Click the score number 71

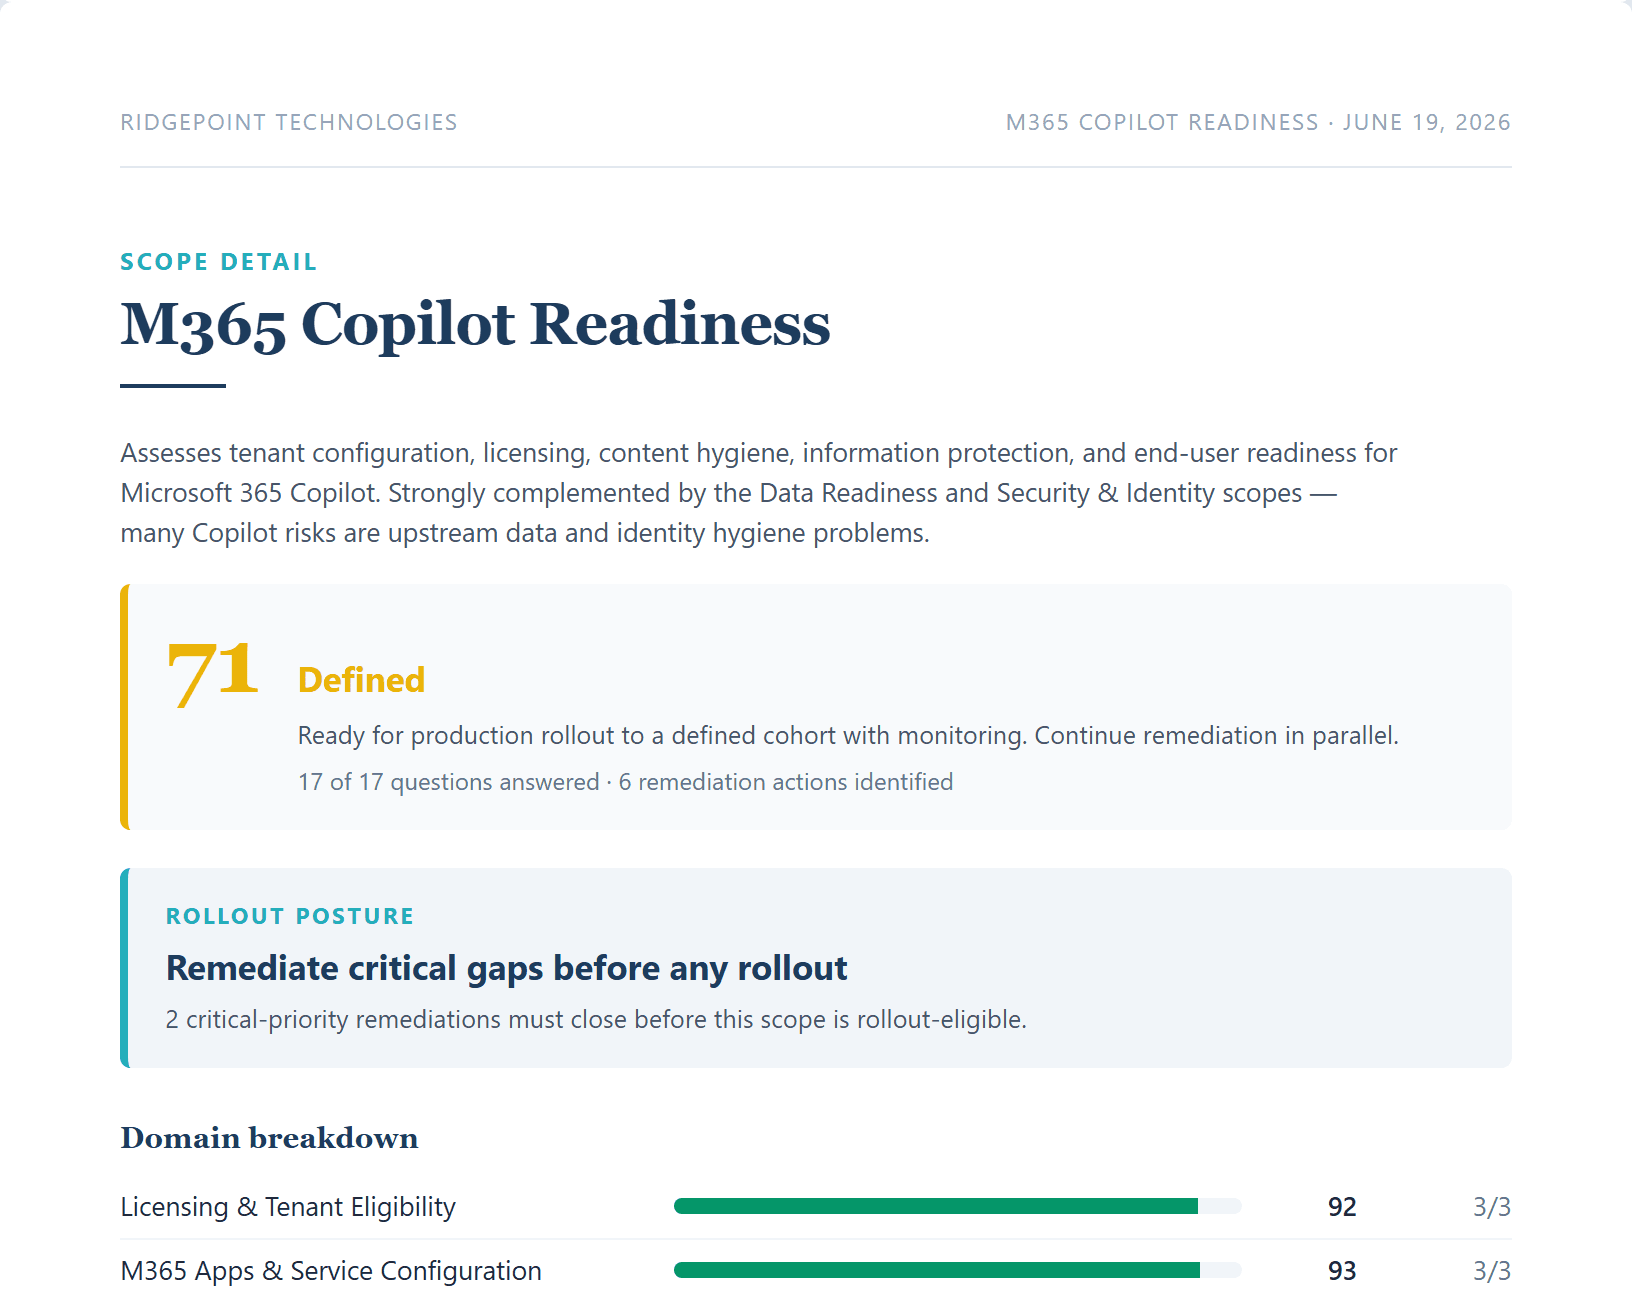coord(212,671)
